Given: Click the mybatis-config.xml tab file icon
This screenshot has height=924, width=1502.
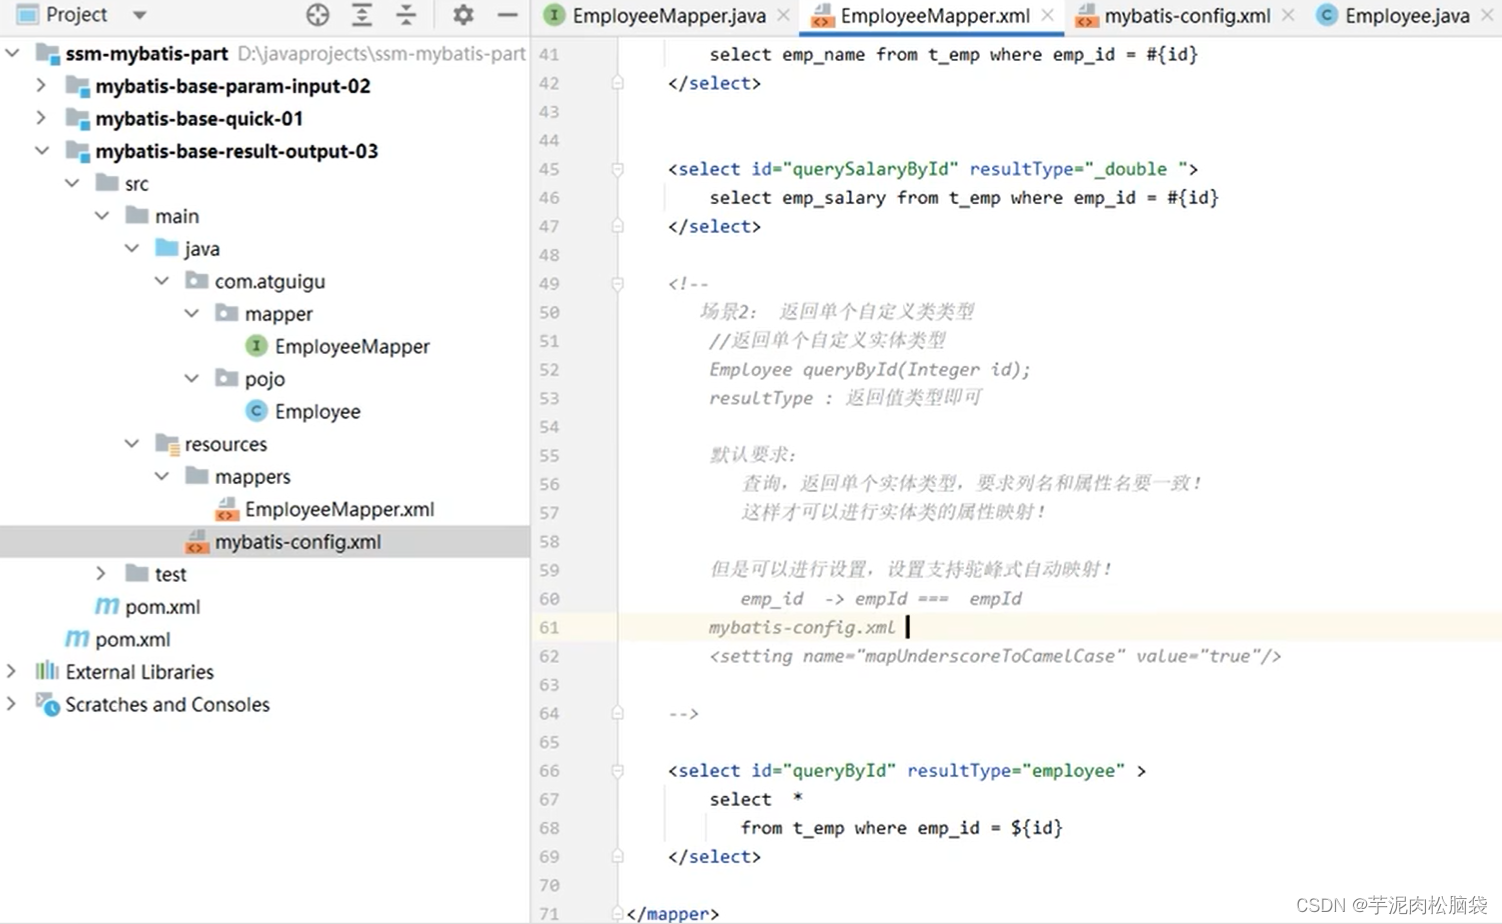Looking at the screenshot, I should tap(1086, 16).
